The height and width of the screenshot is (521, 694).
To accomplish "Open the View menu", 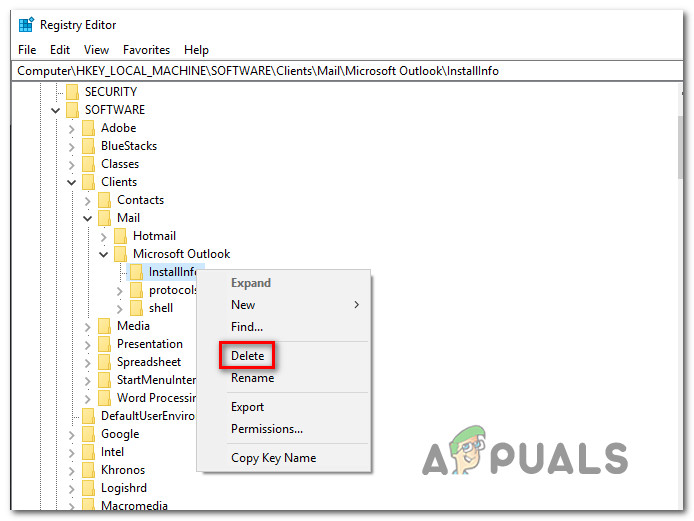I will tap(96, 50).
